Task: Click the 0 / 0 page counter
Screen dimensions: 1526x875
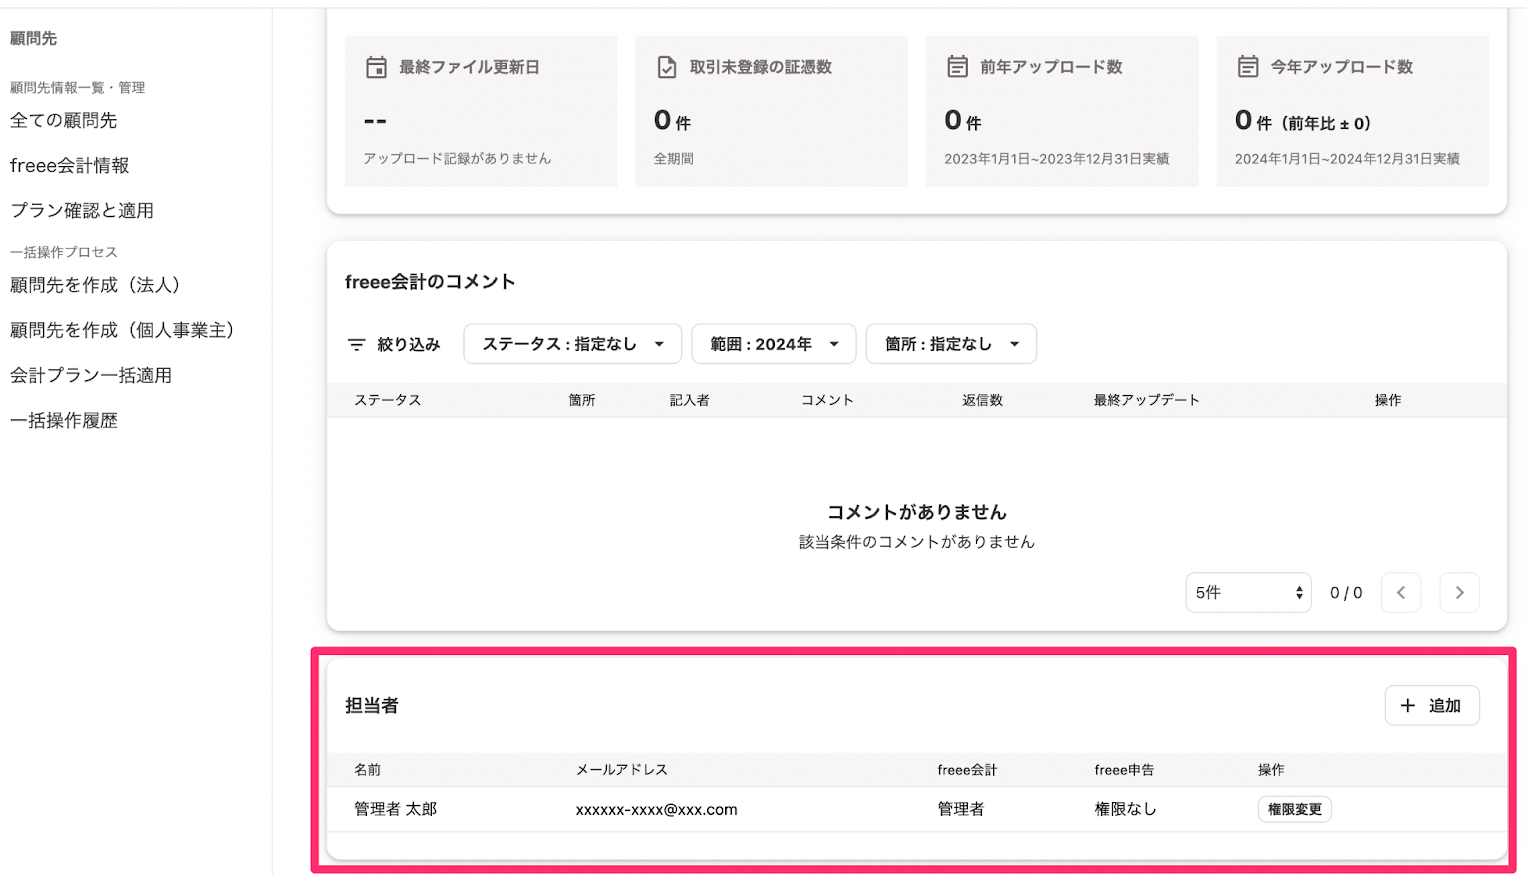Action: [1346, 593]
